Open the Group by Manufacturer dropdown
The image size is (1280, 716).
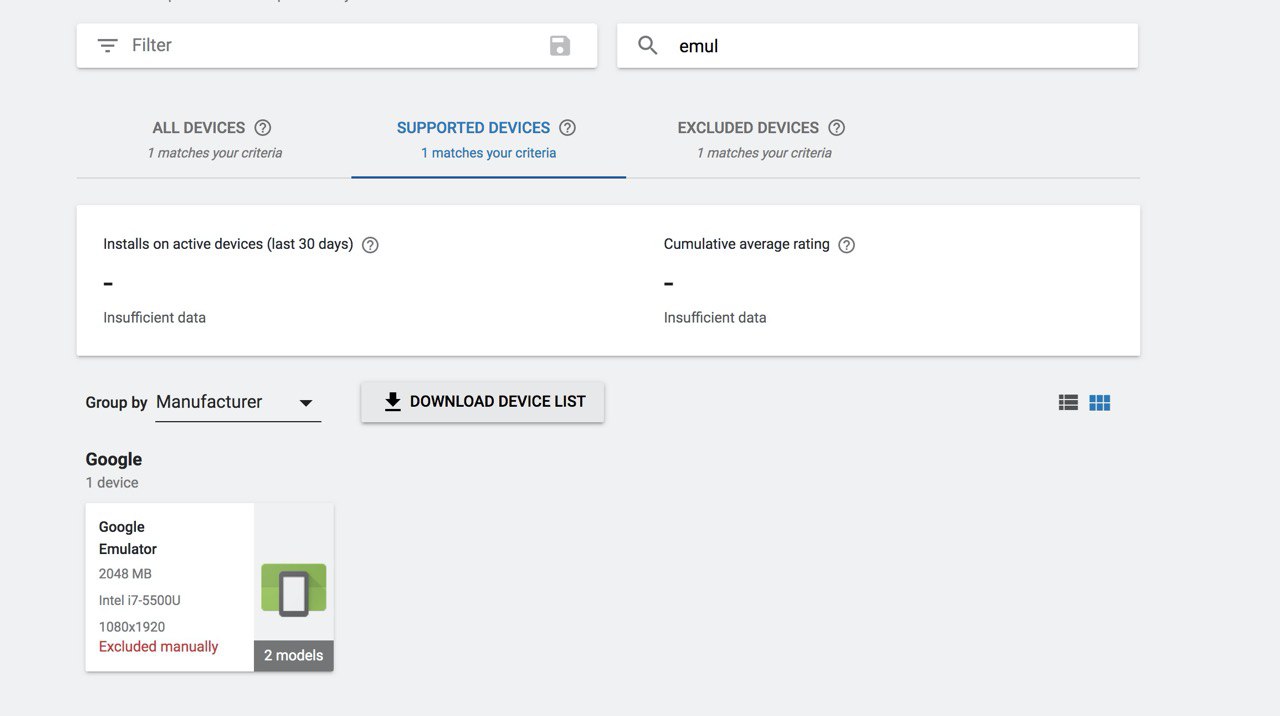point(238,403)
